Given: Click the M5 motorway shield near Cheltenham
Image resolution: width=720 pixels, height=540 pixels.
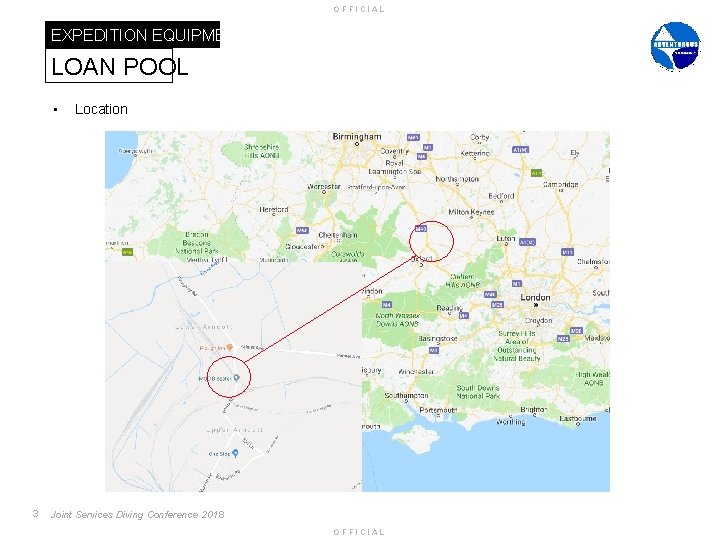Looking at the screenshot, I should click(x=302, y=230).
